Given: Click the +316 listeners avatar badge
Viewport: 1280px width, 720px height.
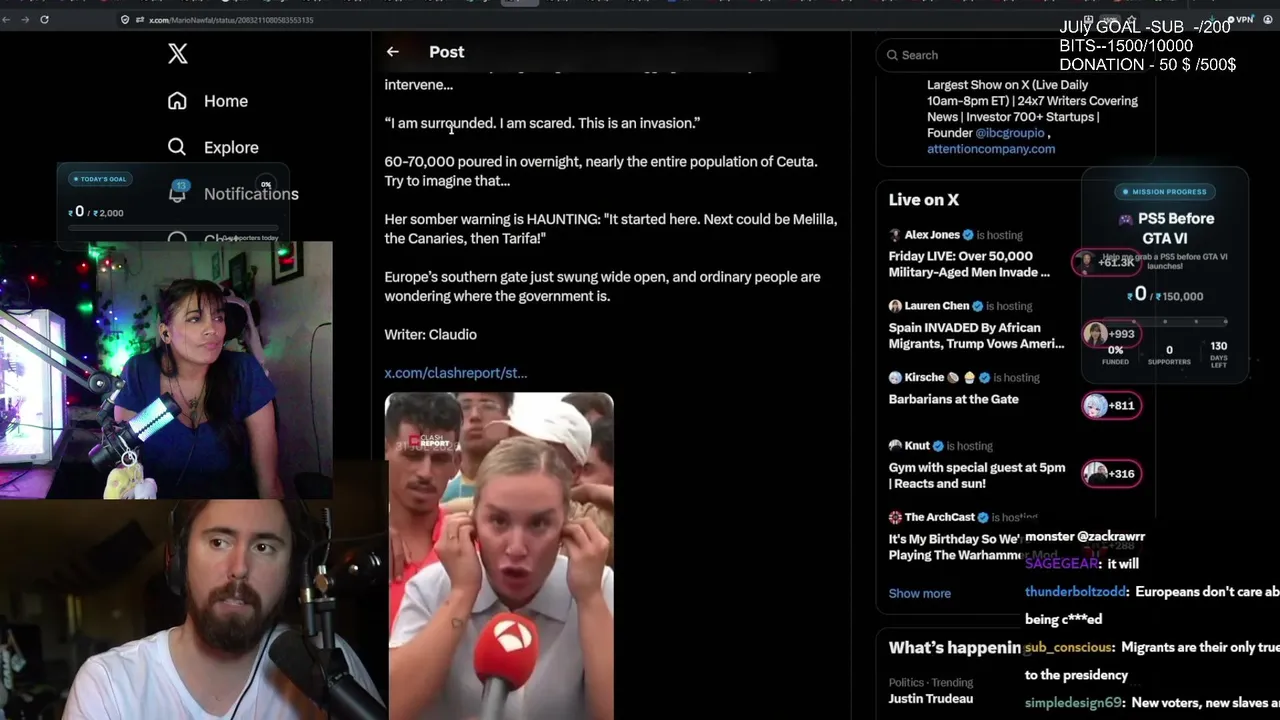Looking at the screenshot, I should coord(1111,473).
